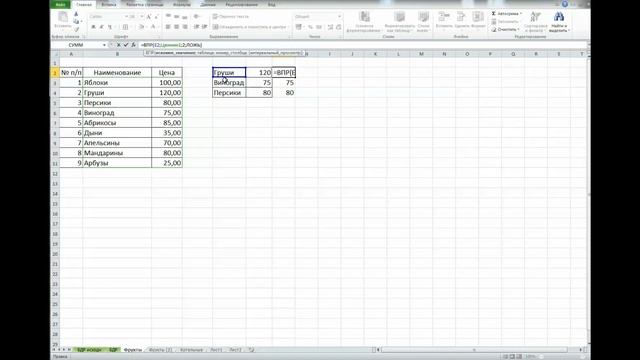Open the font size dropdown
The height and width of the screenshot is (360, 640).
[141, 17]
